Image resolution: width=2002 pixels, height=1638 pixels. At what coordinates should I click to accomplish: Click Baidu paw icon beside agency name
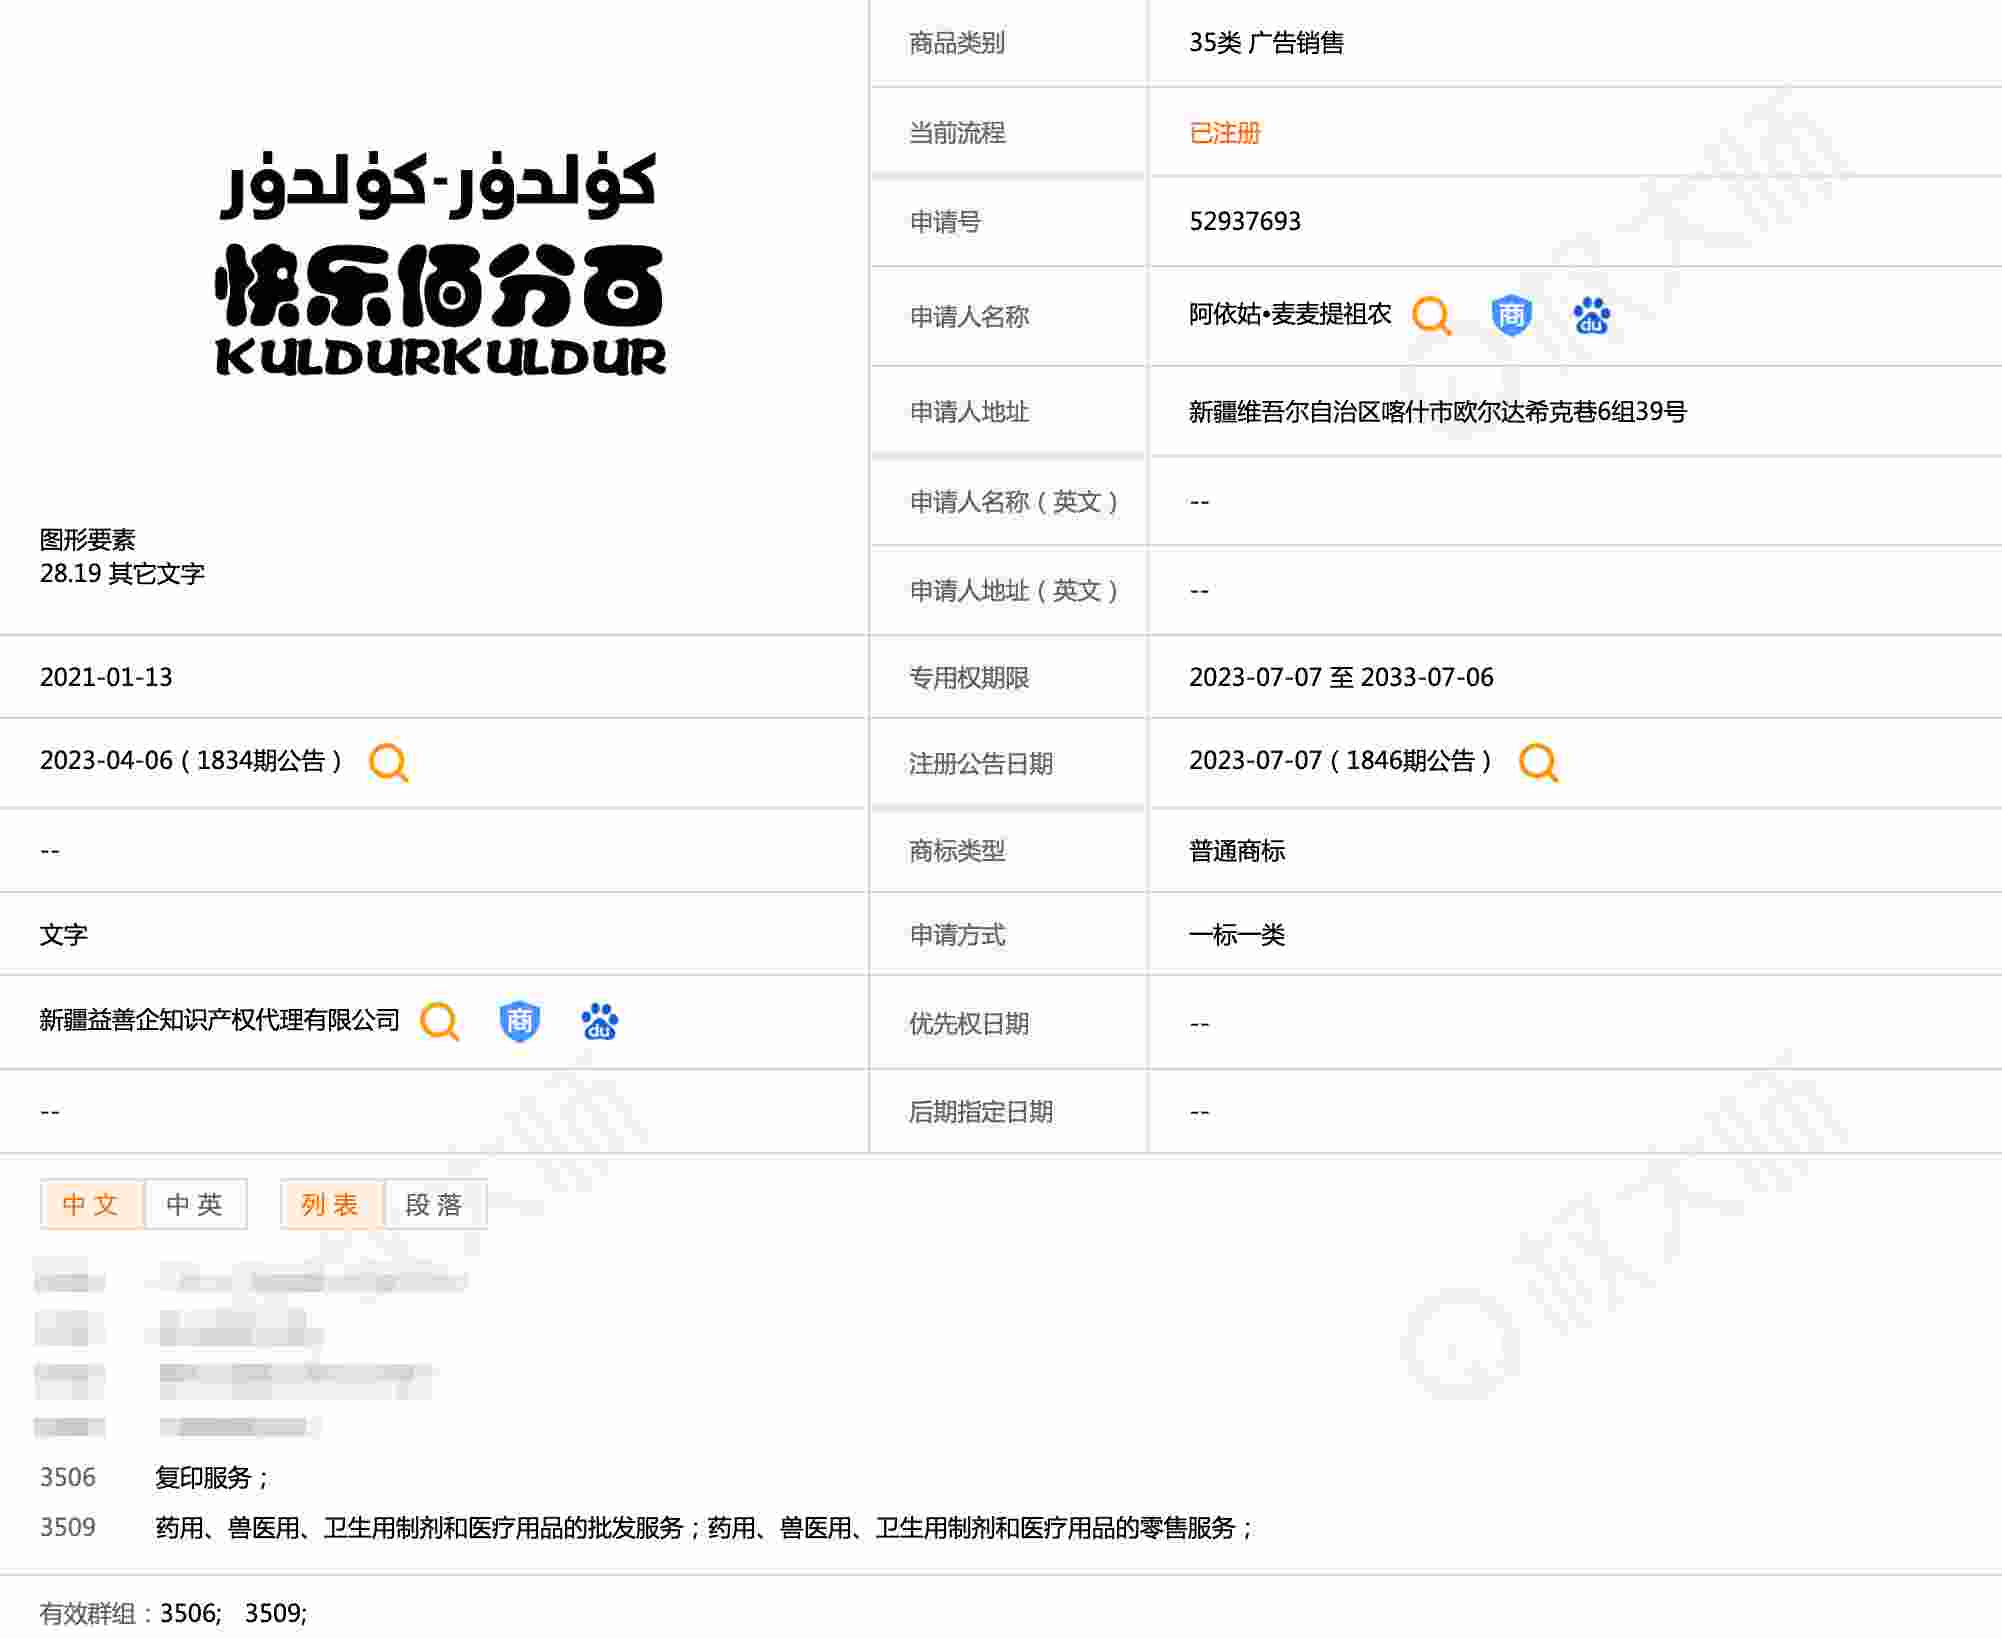point(599,1022)
